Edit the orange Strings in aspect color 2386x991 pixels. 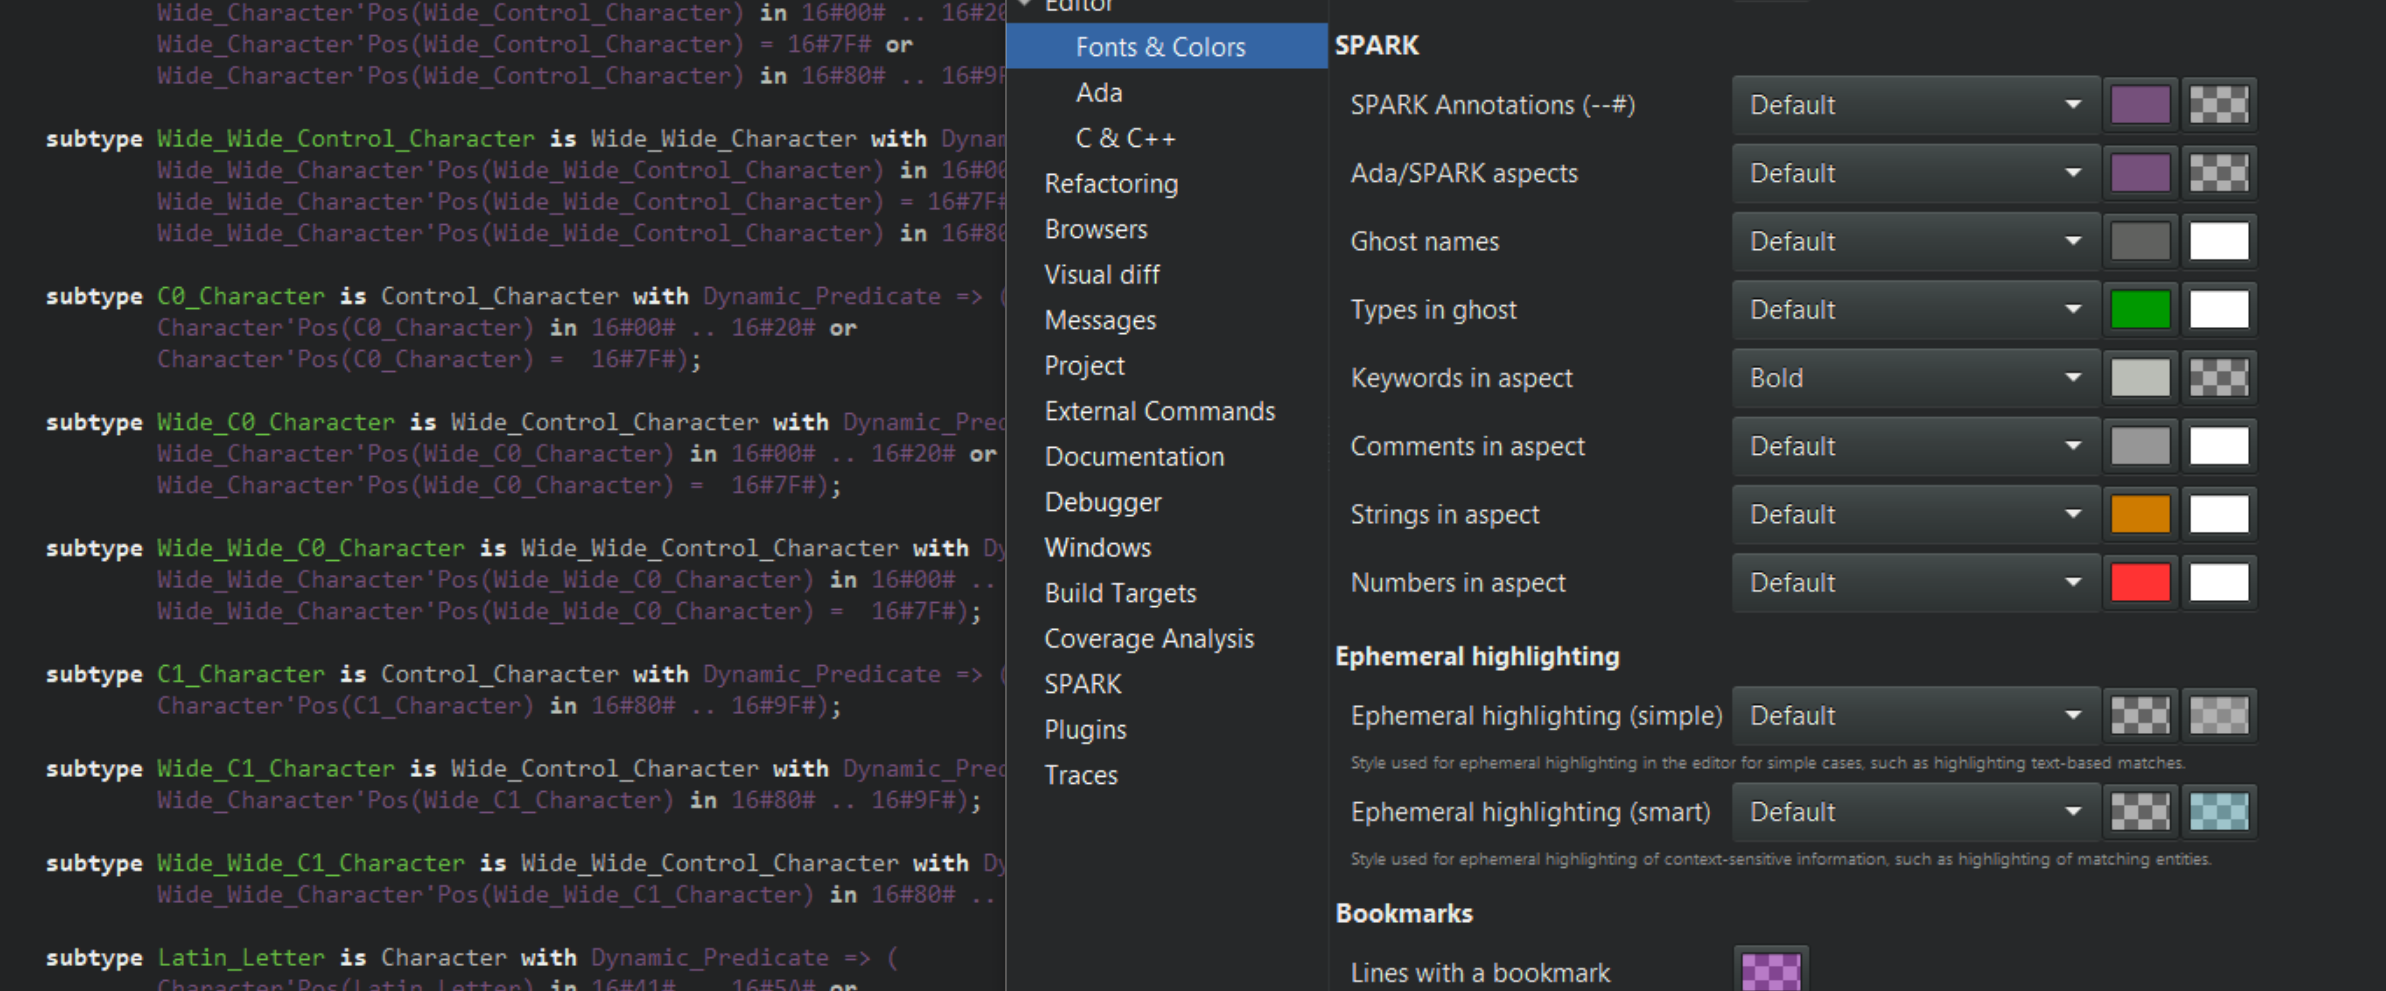click(2139, 513)
